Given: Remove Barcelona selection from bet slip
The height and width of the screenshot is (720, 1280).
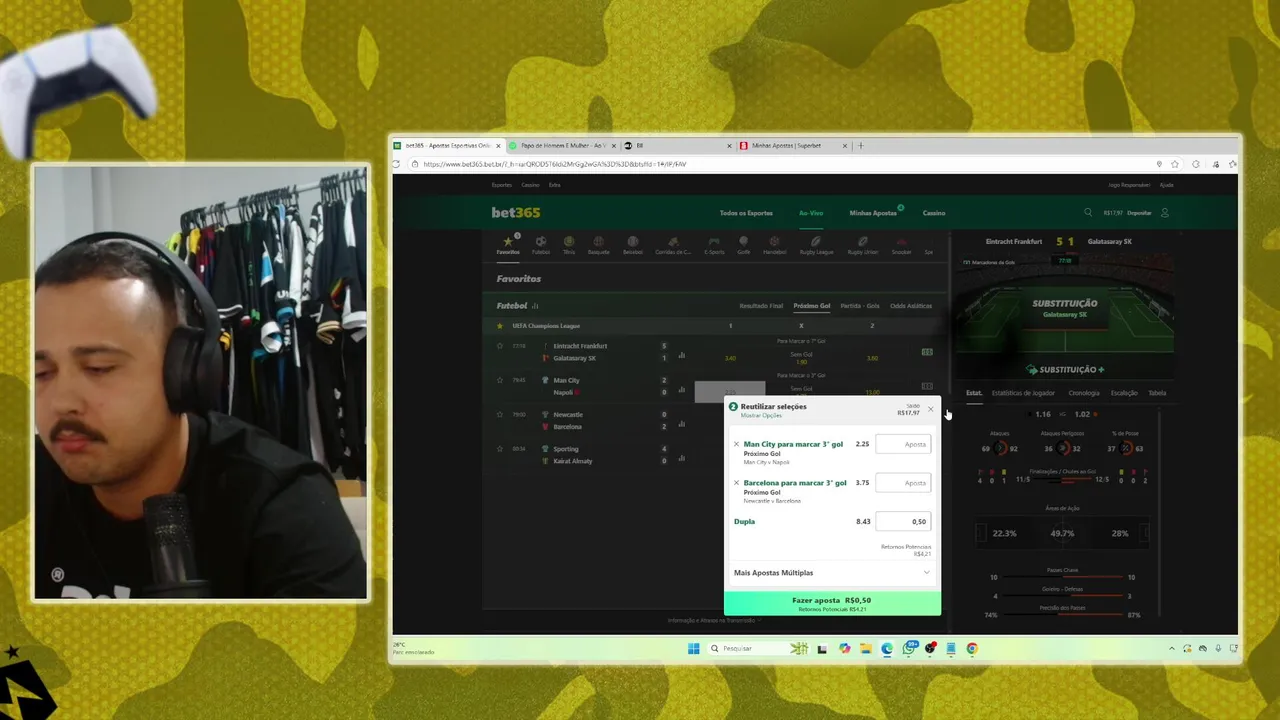Looking at the screenshot, I should tap(736, 483).
